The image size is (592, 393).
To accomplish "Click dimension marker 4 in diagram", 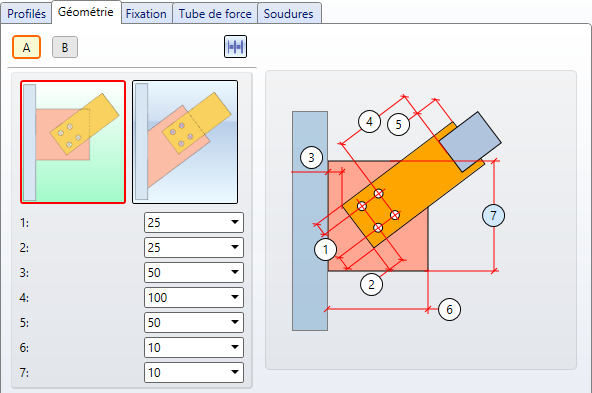I will point(369,122).
